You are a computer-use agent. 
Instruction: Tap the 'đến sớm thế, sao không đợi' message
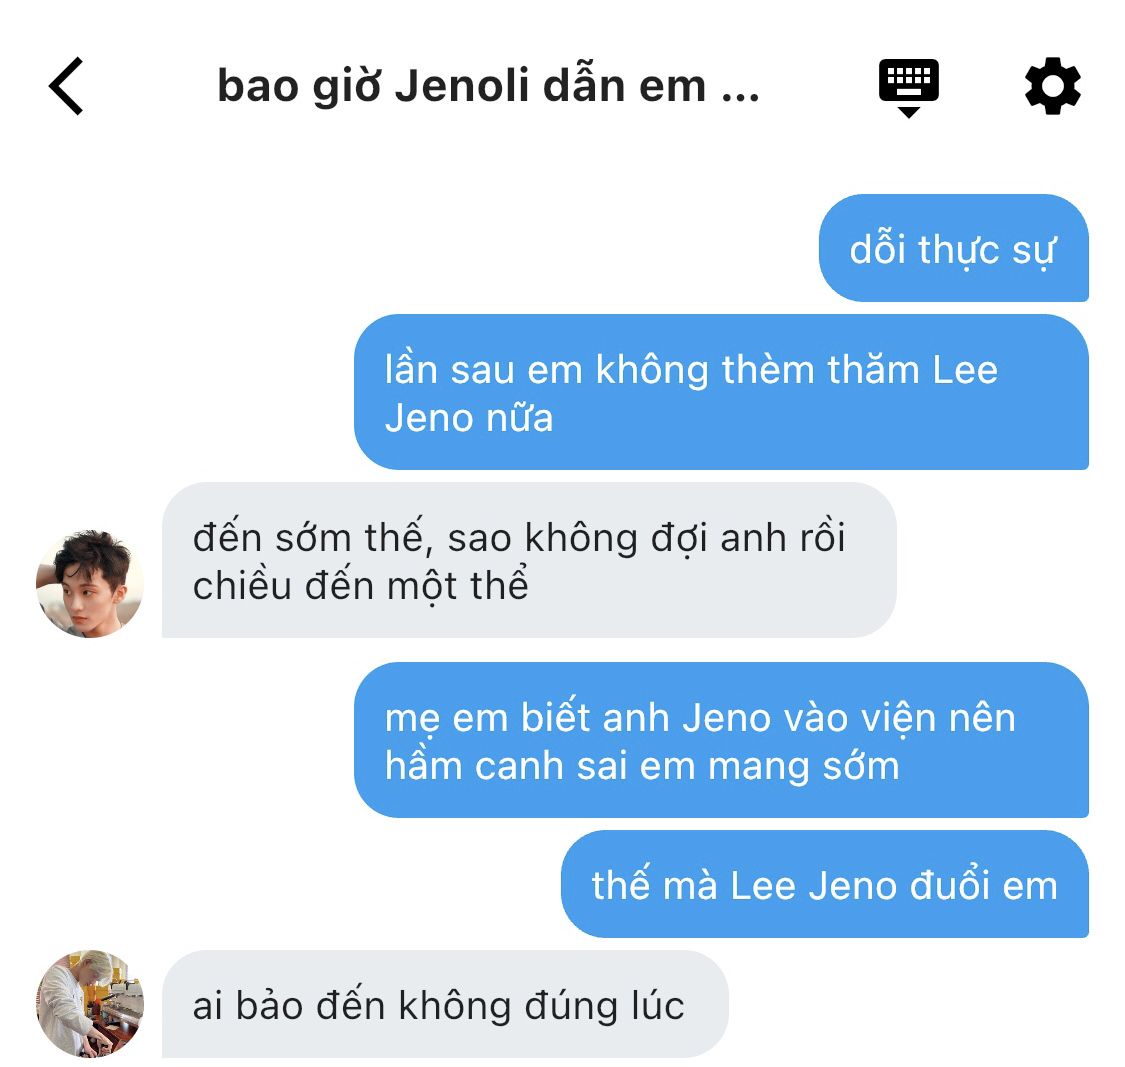tap(529, 560)
